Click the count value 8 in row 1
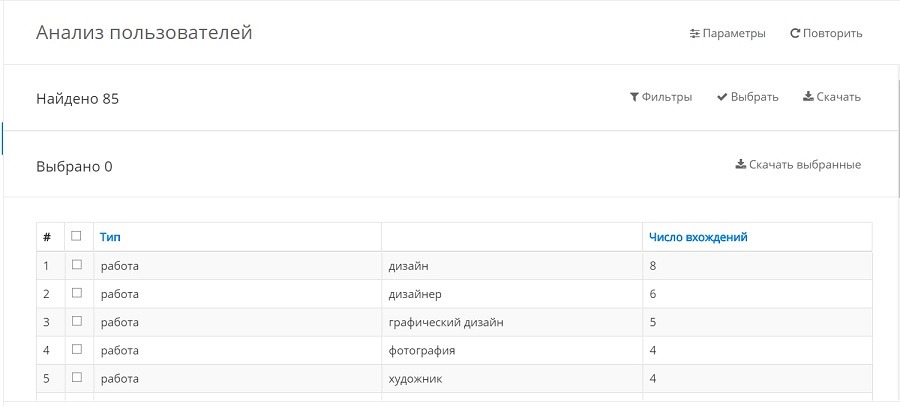Screen dimensions: 900x406 tap(653, 266)
